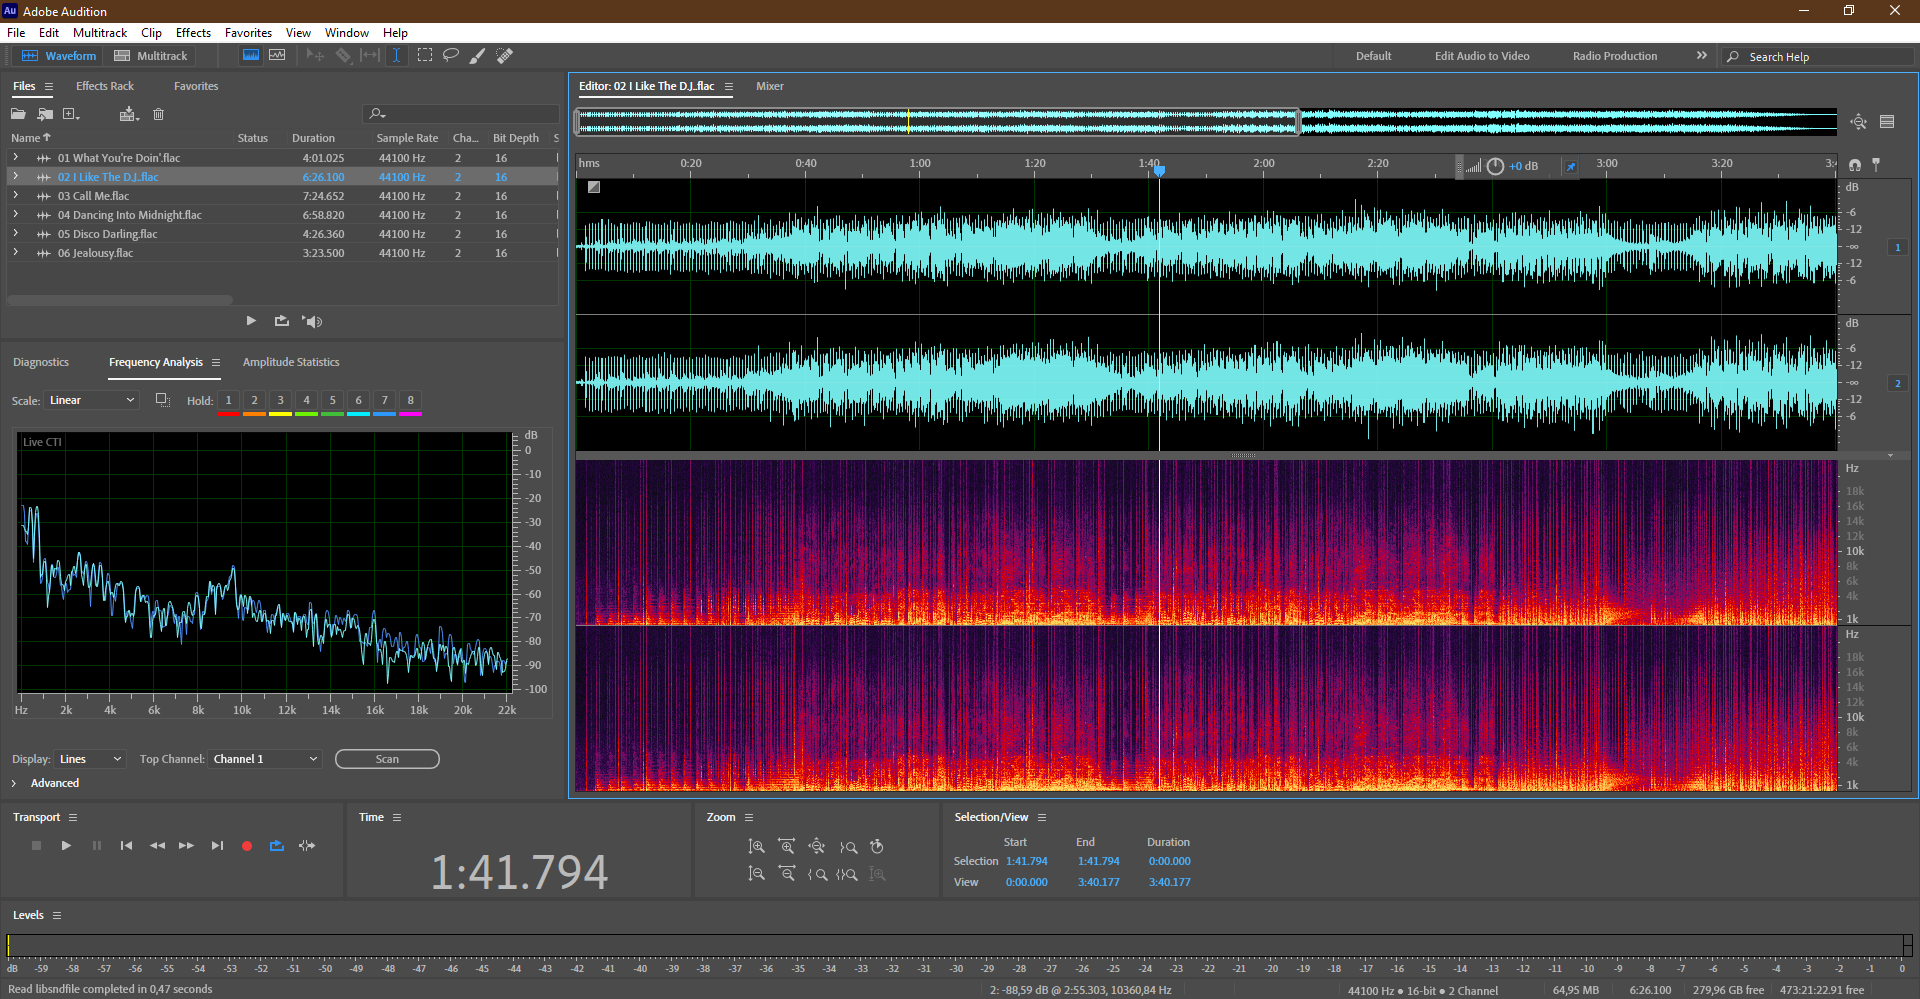Click the overview zoom-out-full icon
The height and width of the screenshot is (999, 1920).
click(1858, 122)
